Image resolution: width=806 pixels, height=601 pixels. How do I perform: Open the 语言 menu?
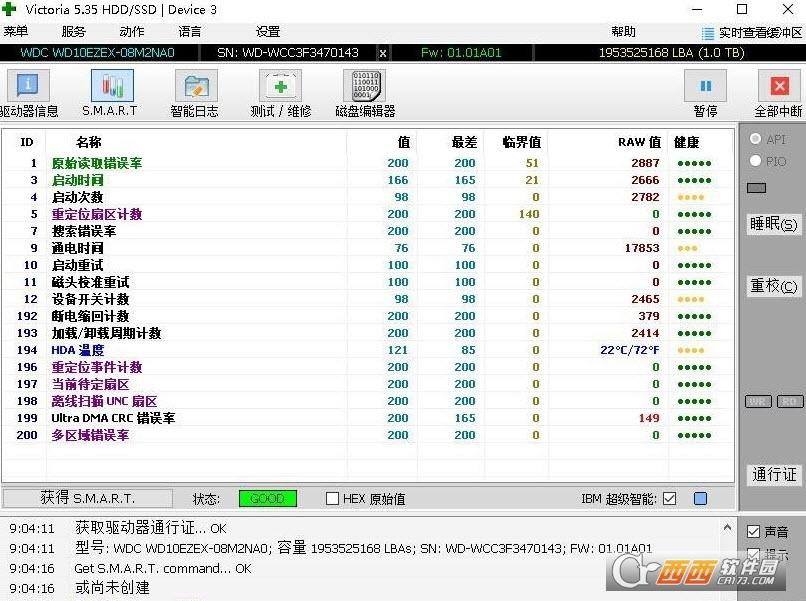190,32
